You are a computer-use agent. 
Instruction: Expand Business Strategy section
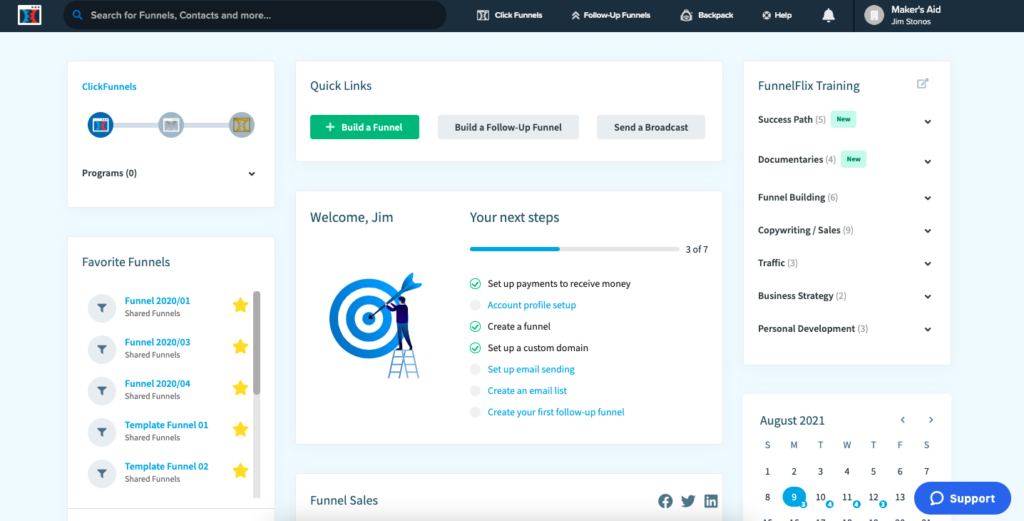(x=927, y=296)
